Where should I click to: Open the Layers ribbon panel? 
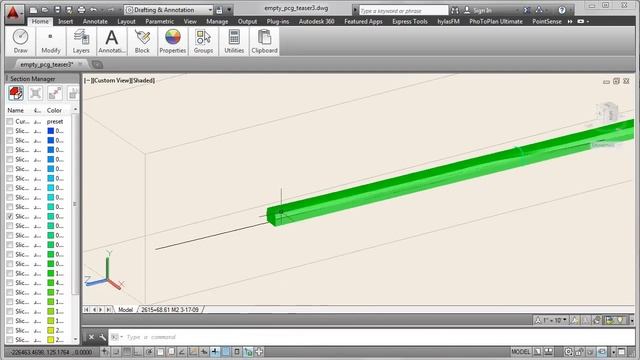81,41
